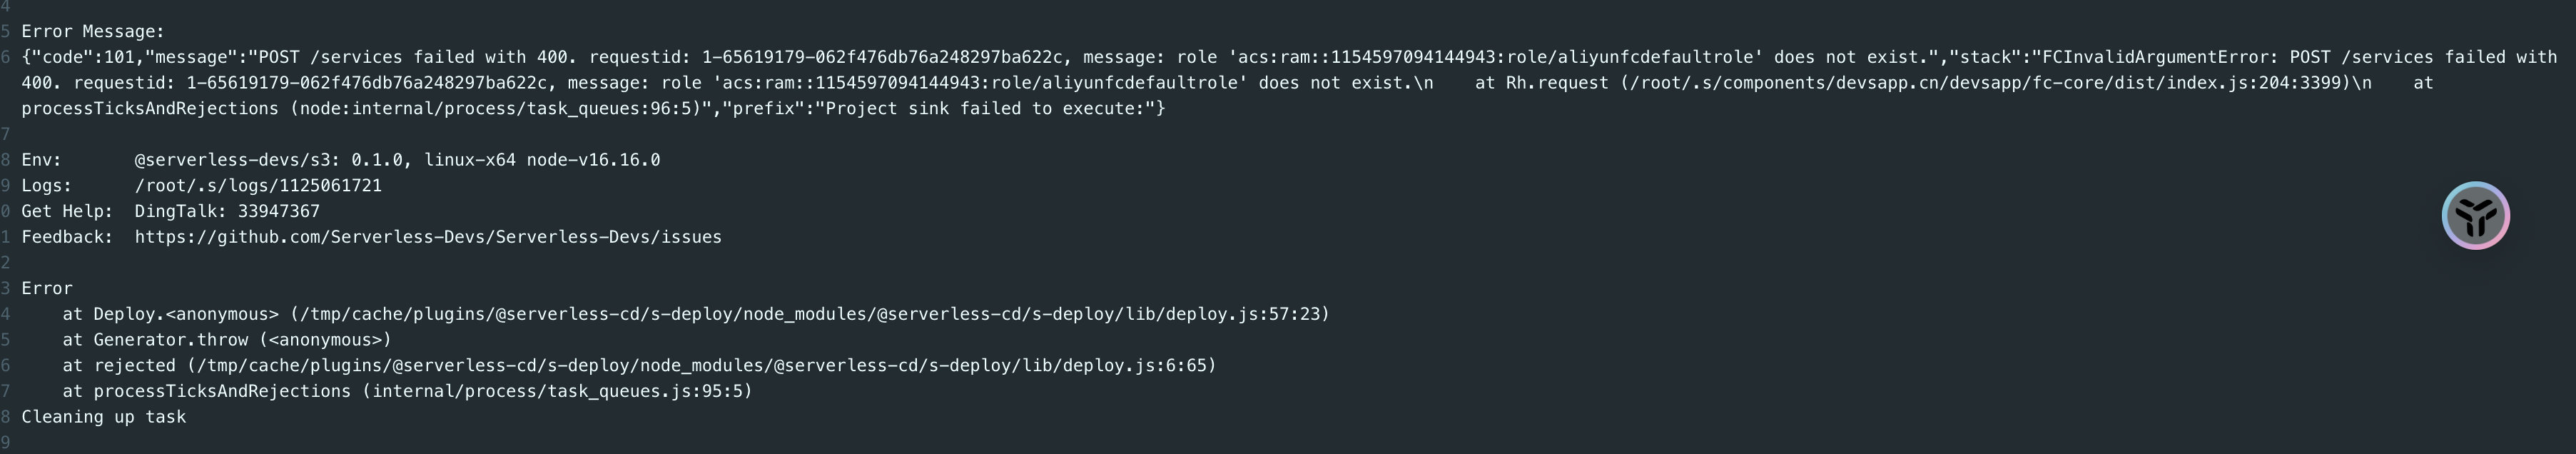This screenshot has height=454, width=2576.
Task: Click the floating round assistant logo icon
Action: click(2476, 215)
